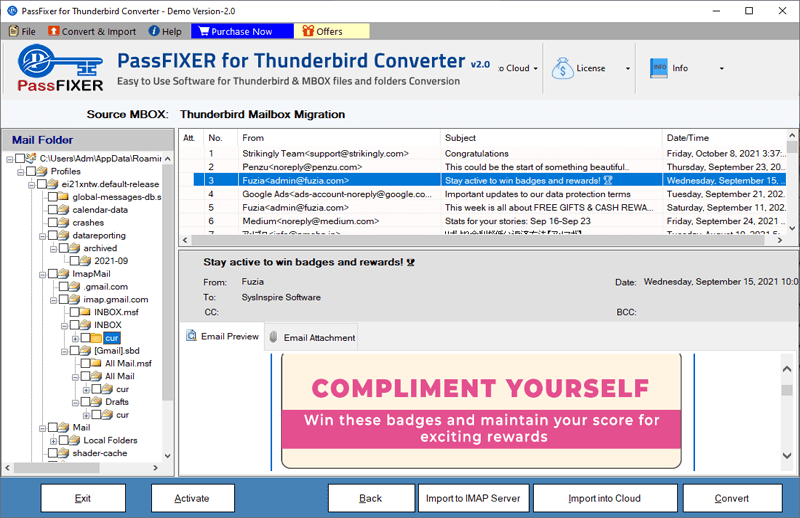
Task: Click the Info book icon
Action: pos(659,68)
